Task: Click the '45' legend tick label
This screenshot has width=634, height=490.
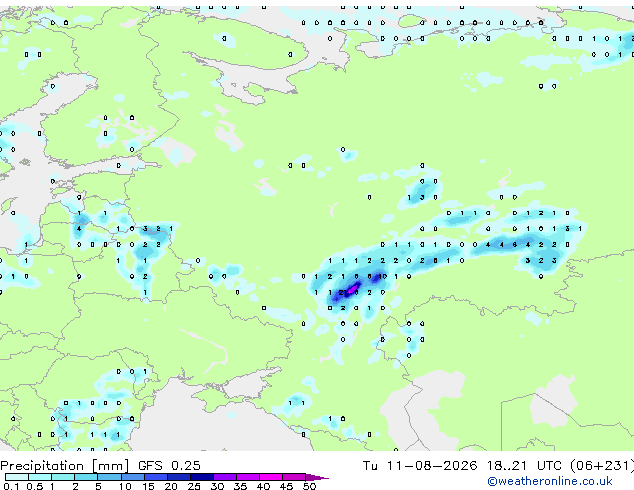Action: [286, 486]
